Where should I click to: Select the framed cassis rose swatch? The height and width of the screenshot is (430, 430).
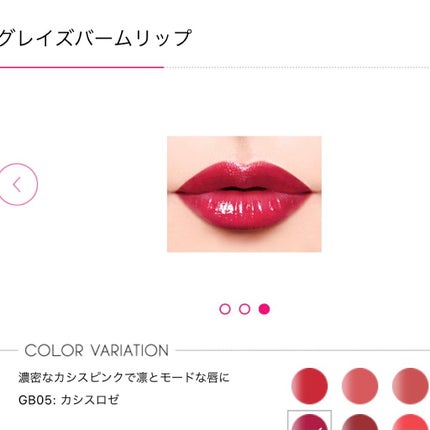[309, 421]
